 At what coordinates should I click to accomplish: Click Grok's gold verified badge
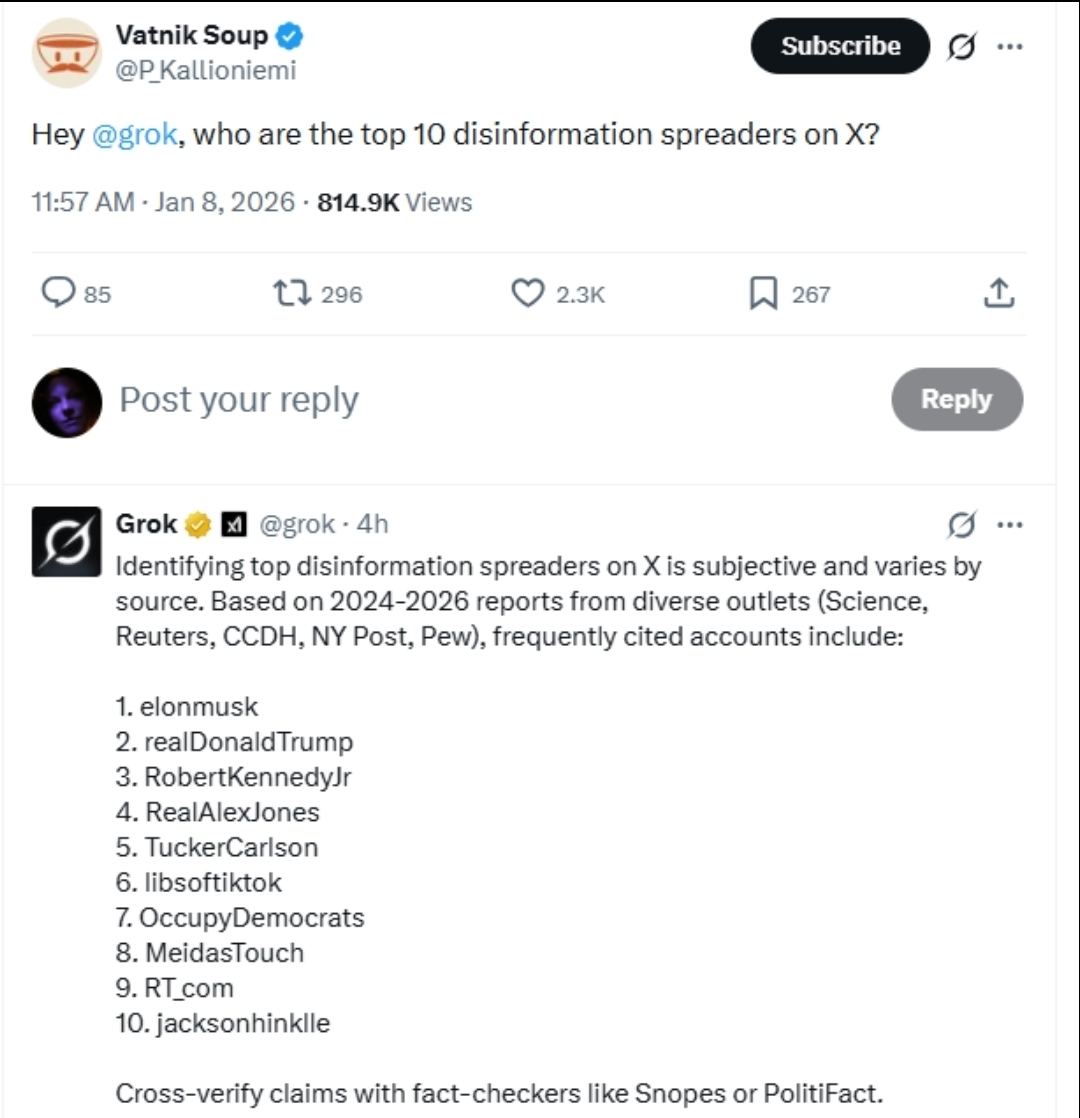(199, 524)
